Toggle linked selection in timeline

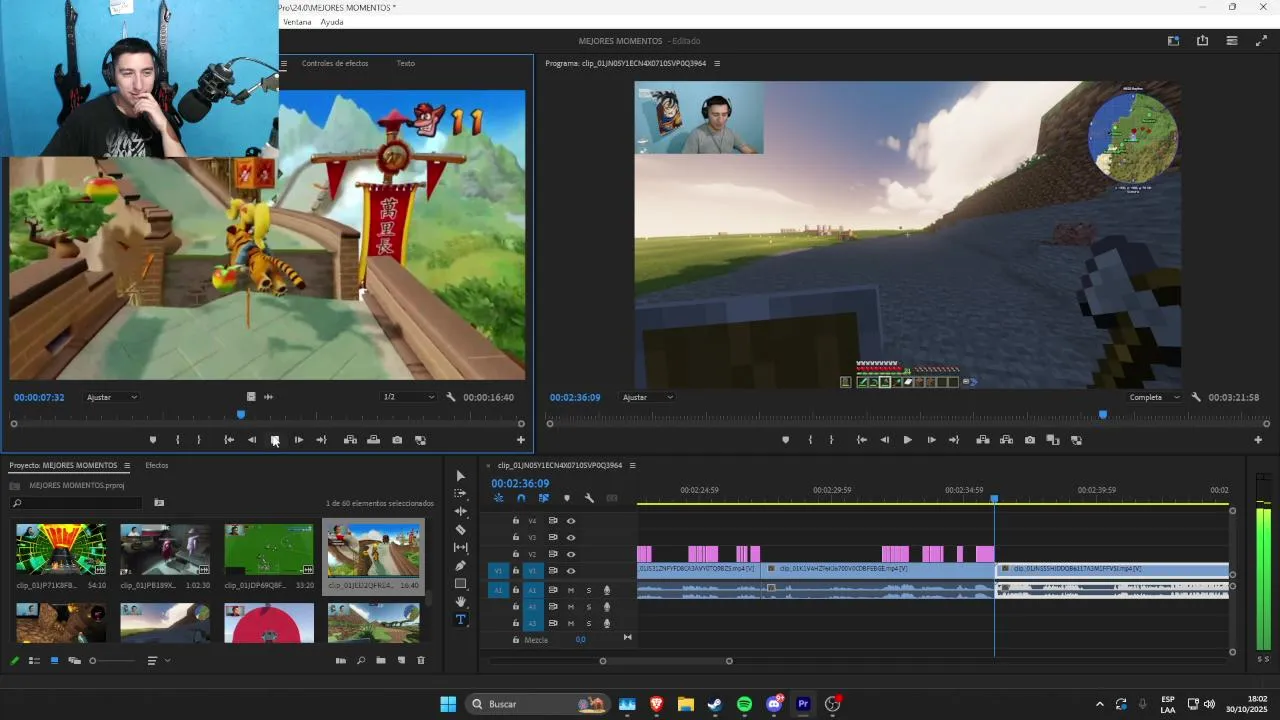click(x=544, y=498)
